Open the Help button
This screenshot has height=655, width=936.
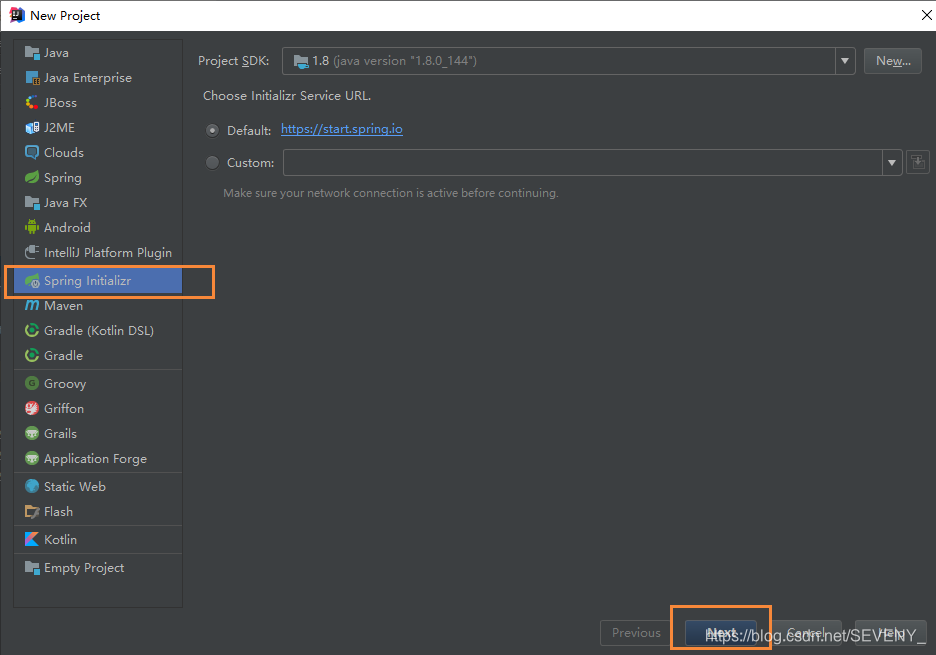click(891, 633)
